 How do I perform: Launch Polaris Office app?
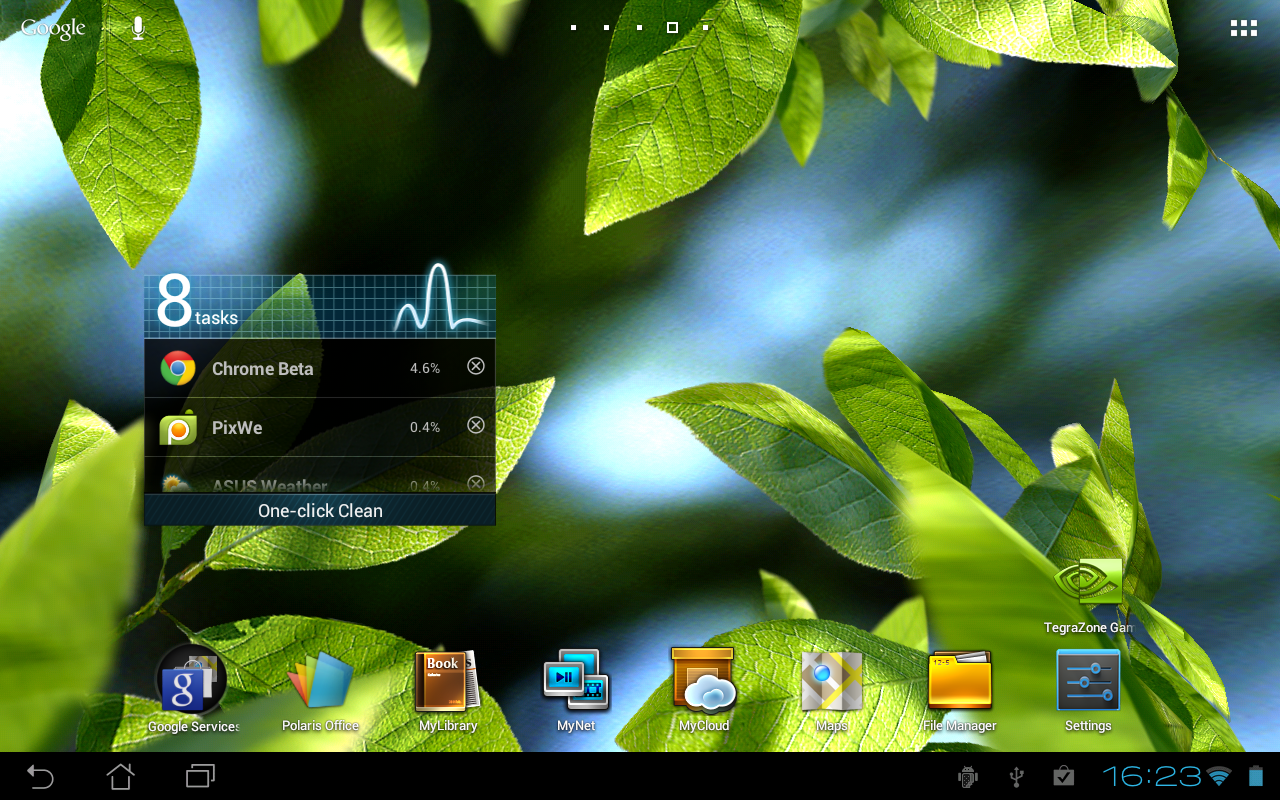[x=320, y=681]
